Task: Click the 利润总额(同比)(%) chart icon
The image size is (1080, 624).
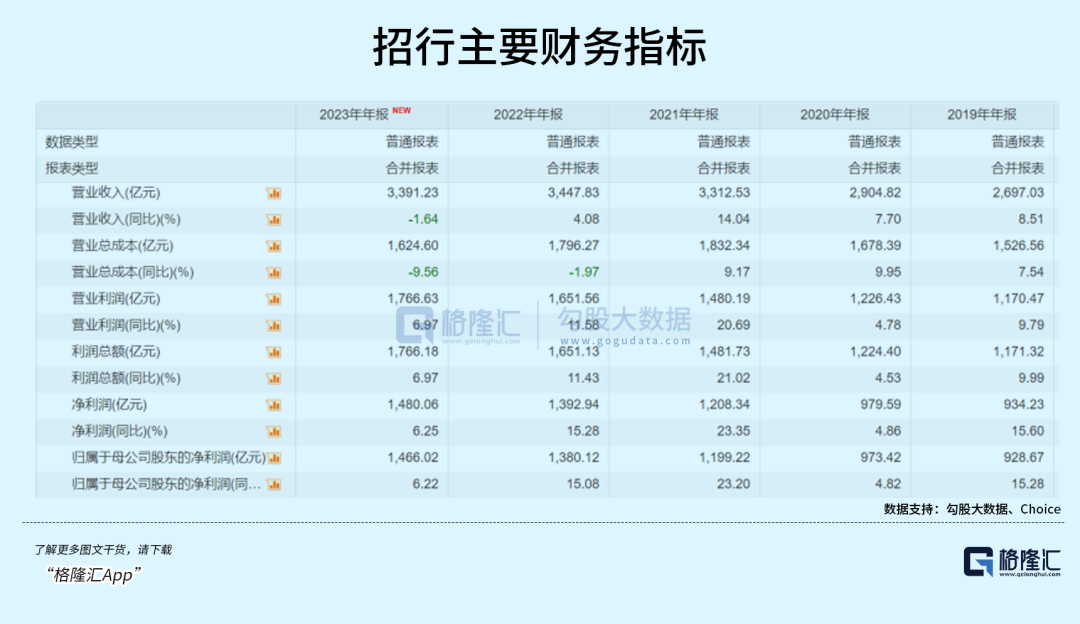Action: pyautogui.click(x=272, y=378)
